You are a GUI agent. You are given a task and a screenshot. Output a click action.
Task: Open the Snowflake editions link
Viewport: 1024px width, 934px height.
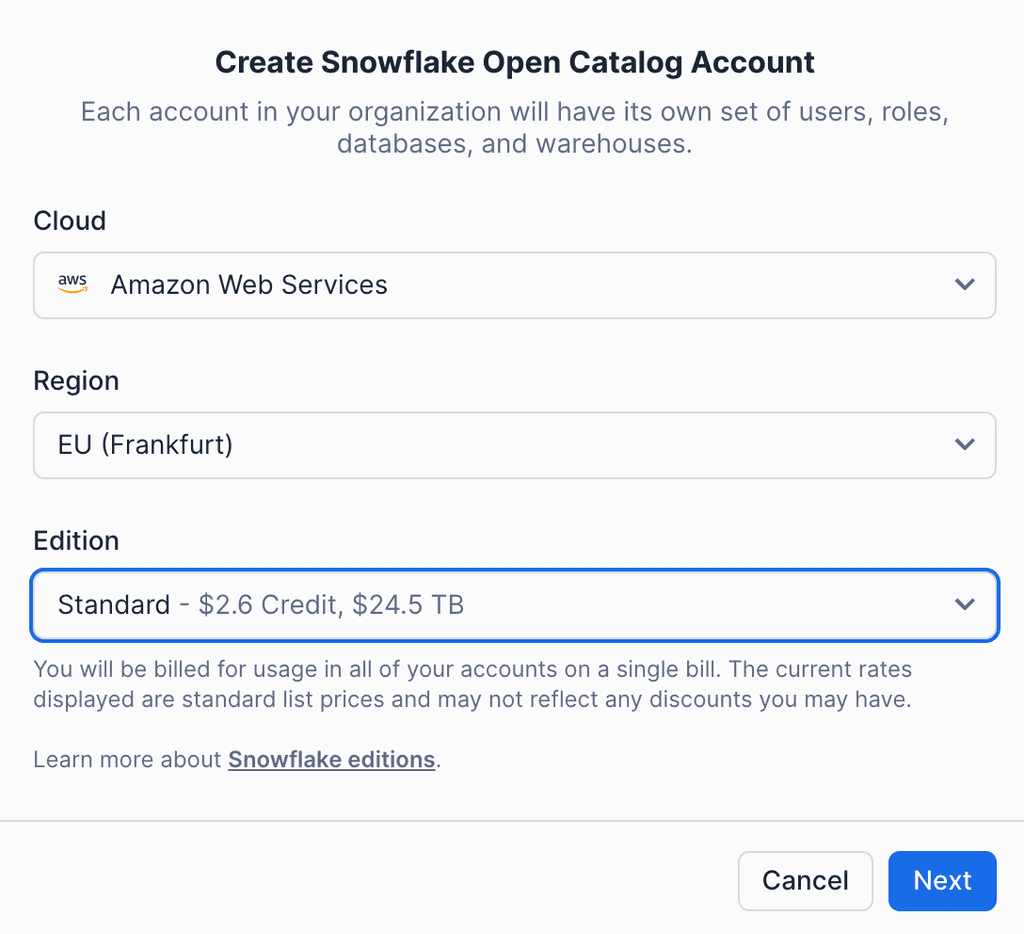coord(331,759)
